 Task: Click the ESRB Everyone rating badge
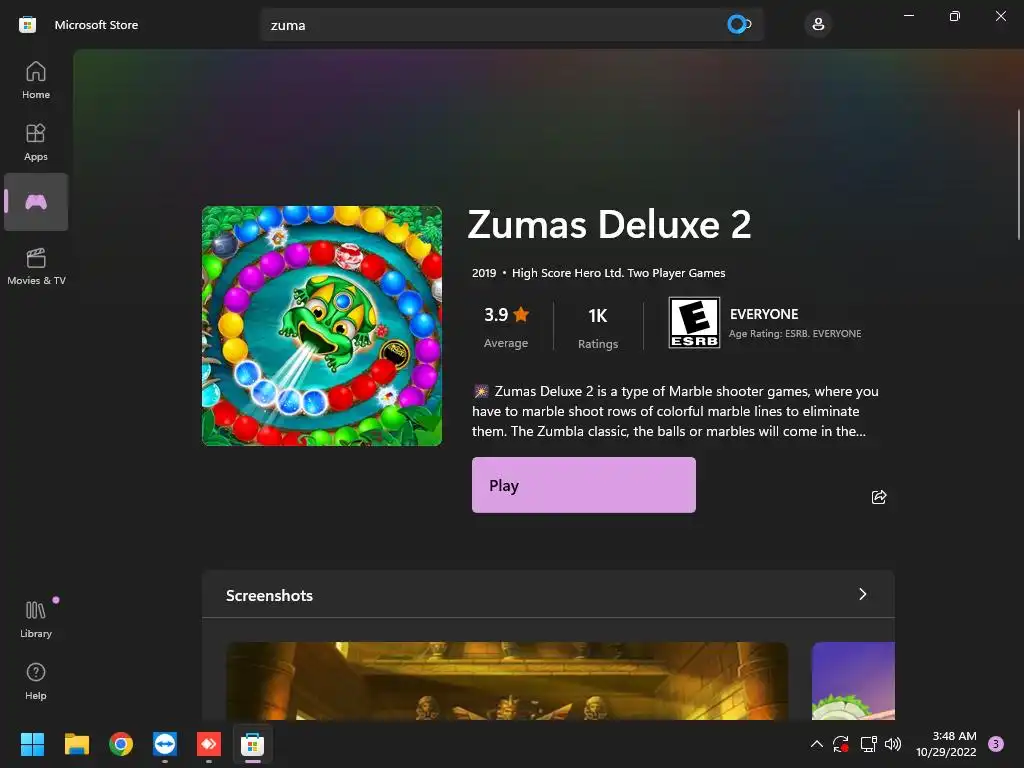point(694,323)
